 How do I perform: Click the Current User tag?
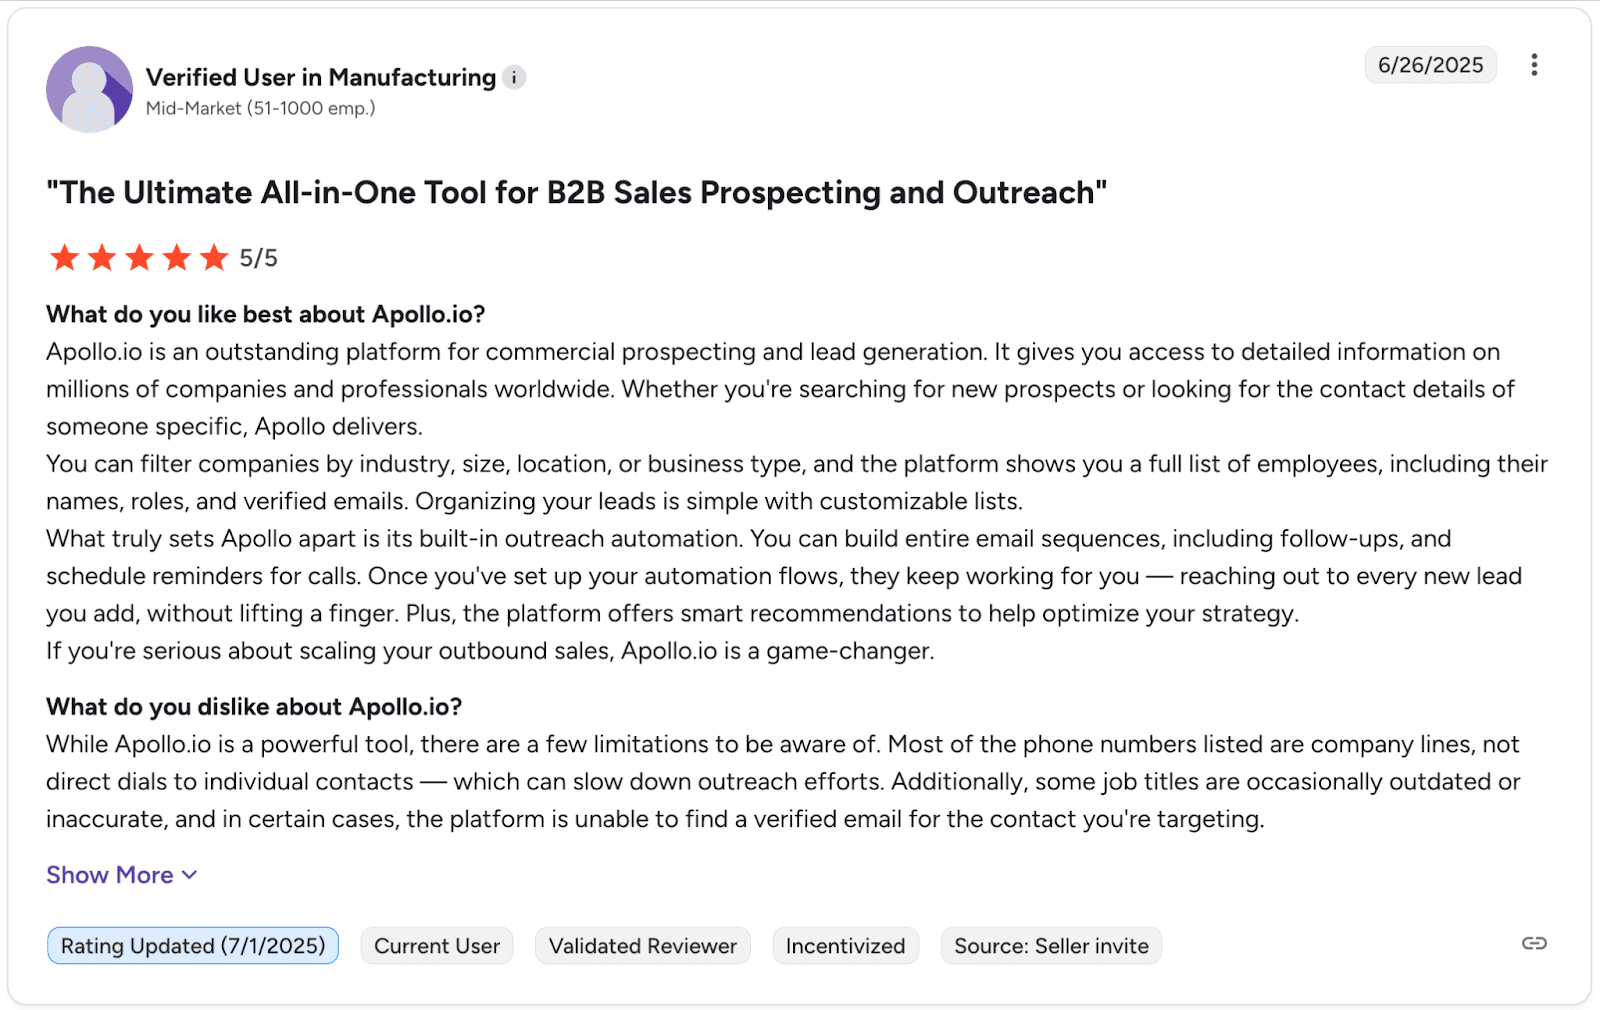(437, 946)
